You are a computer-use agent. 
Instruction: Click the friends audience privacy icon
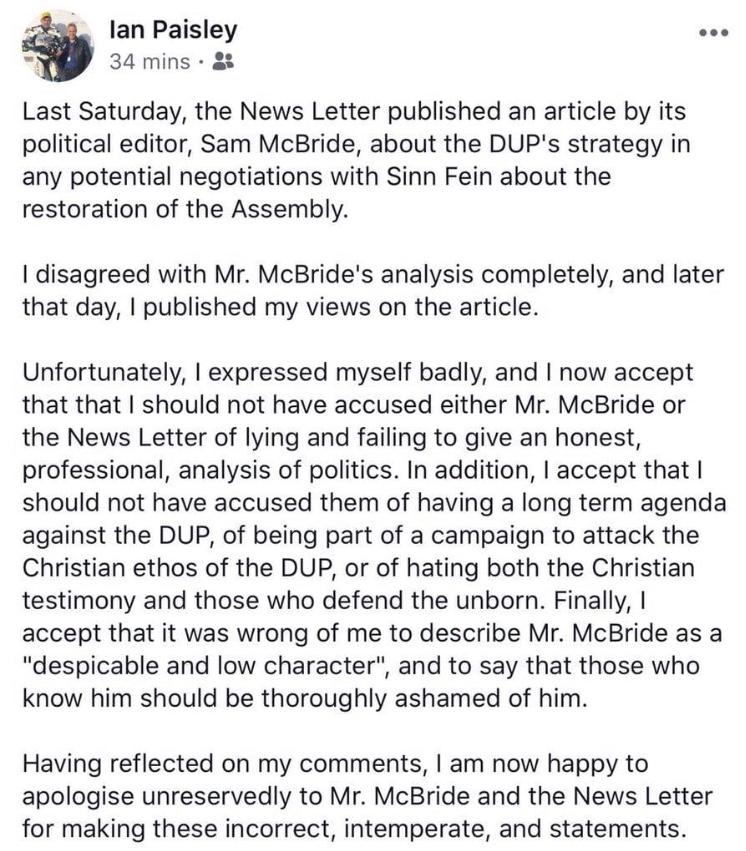pos(222,61)
